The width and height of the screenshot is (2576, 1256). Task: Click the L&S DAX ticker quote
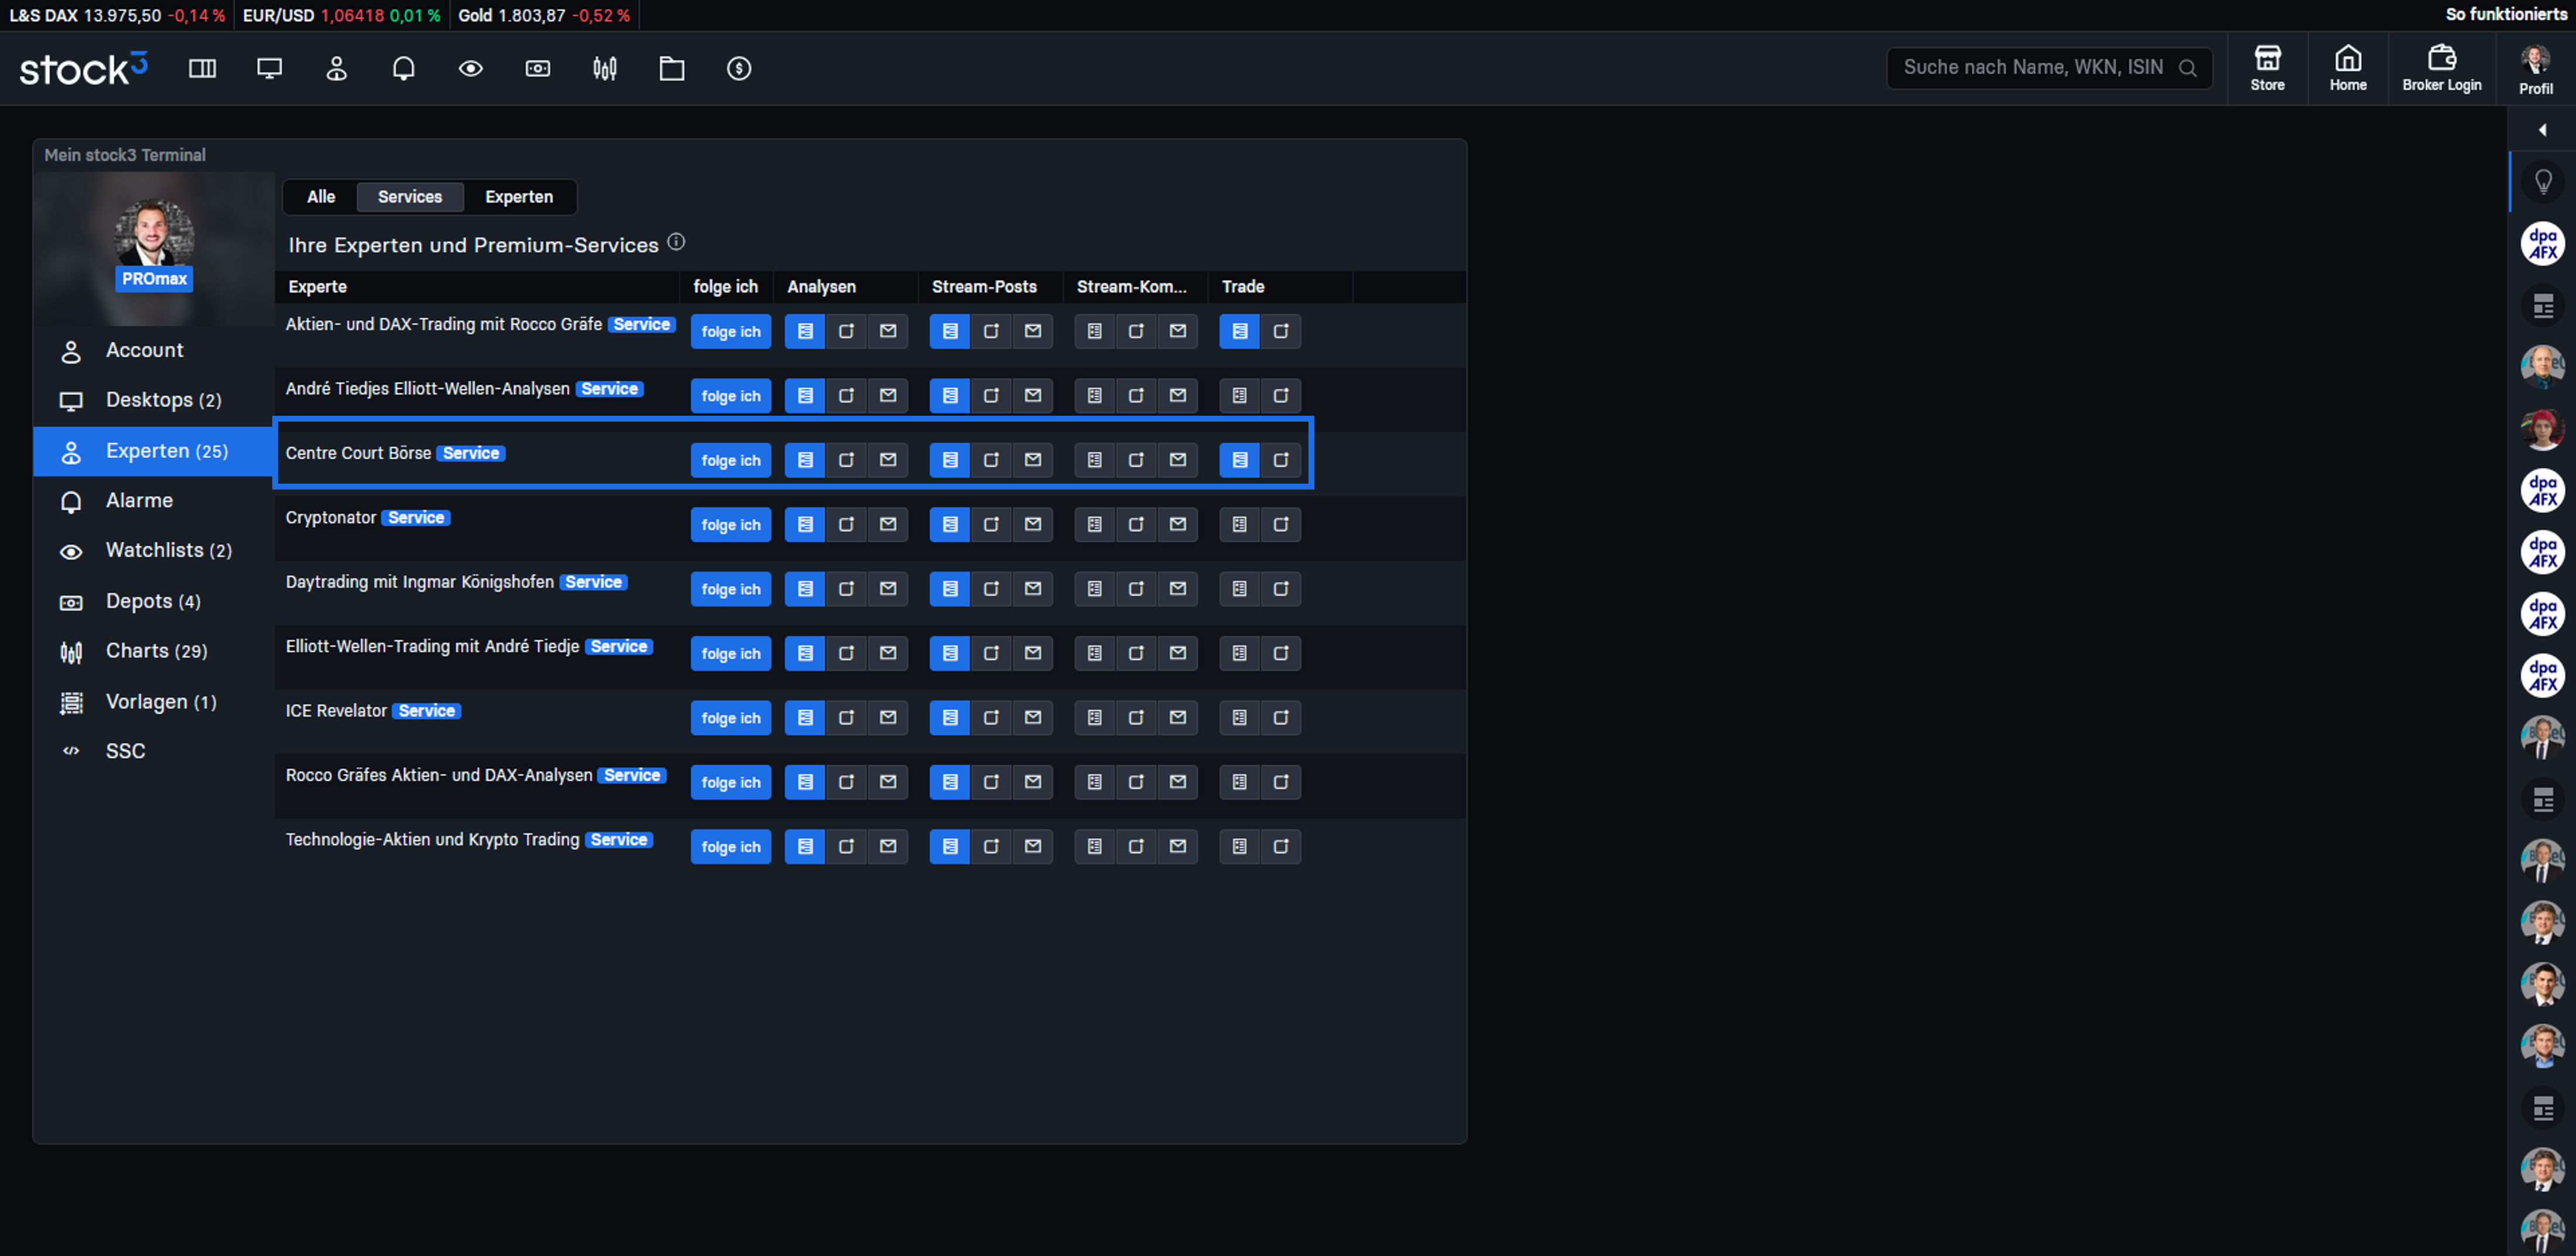coord(117,15)
